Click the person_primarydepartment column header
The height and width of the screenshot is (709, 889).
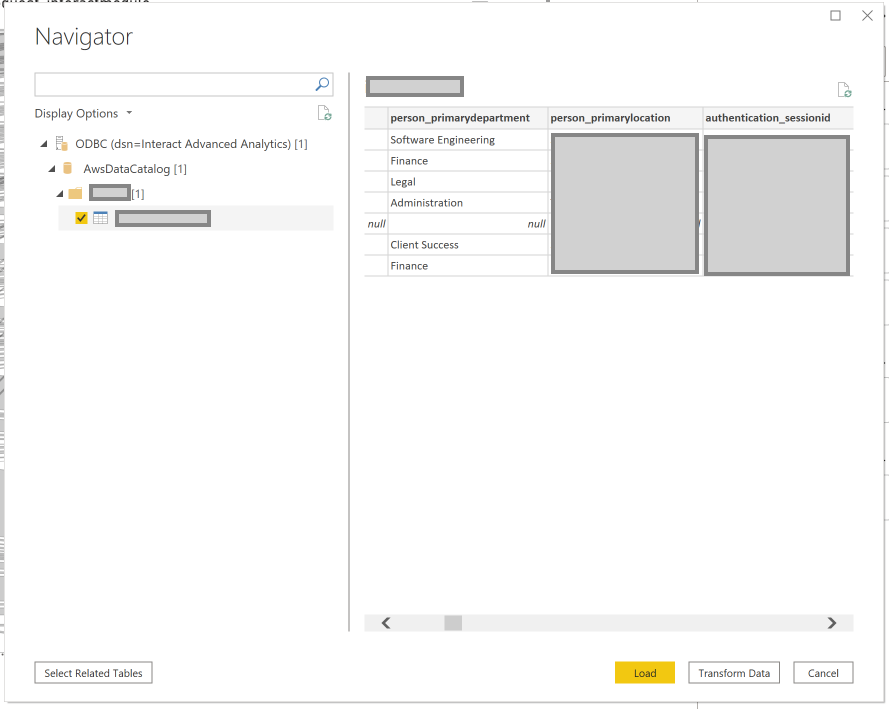pyautogui.click(x=468, y=118)
